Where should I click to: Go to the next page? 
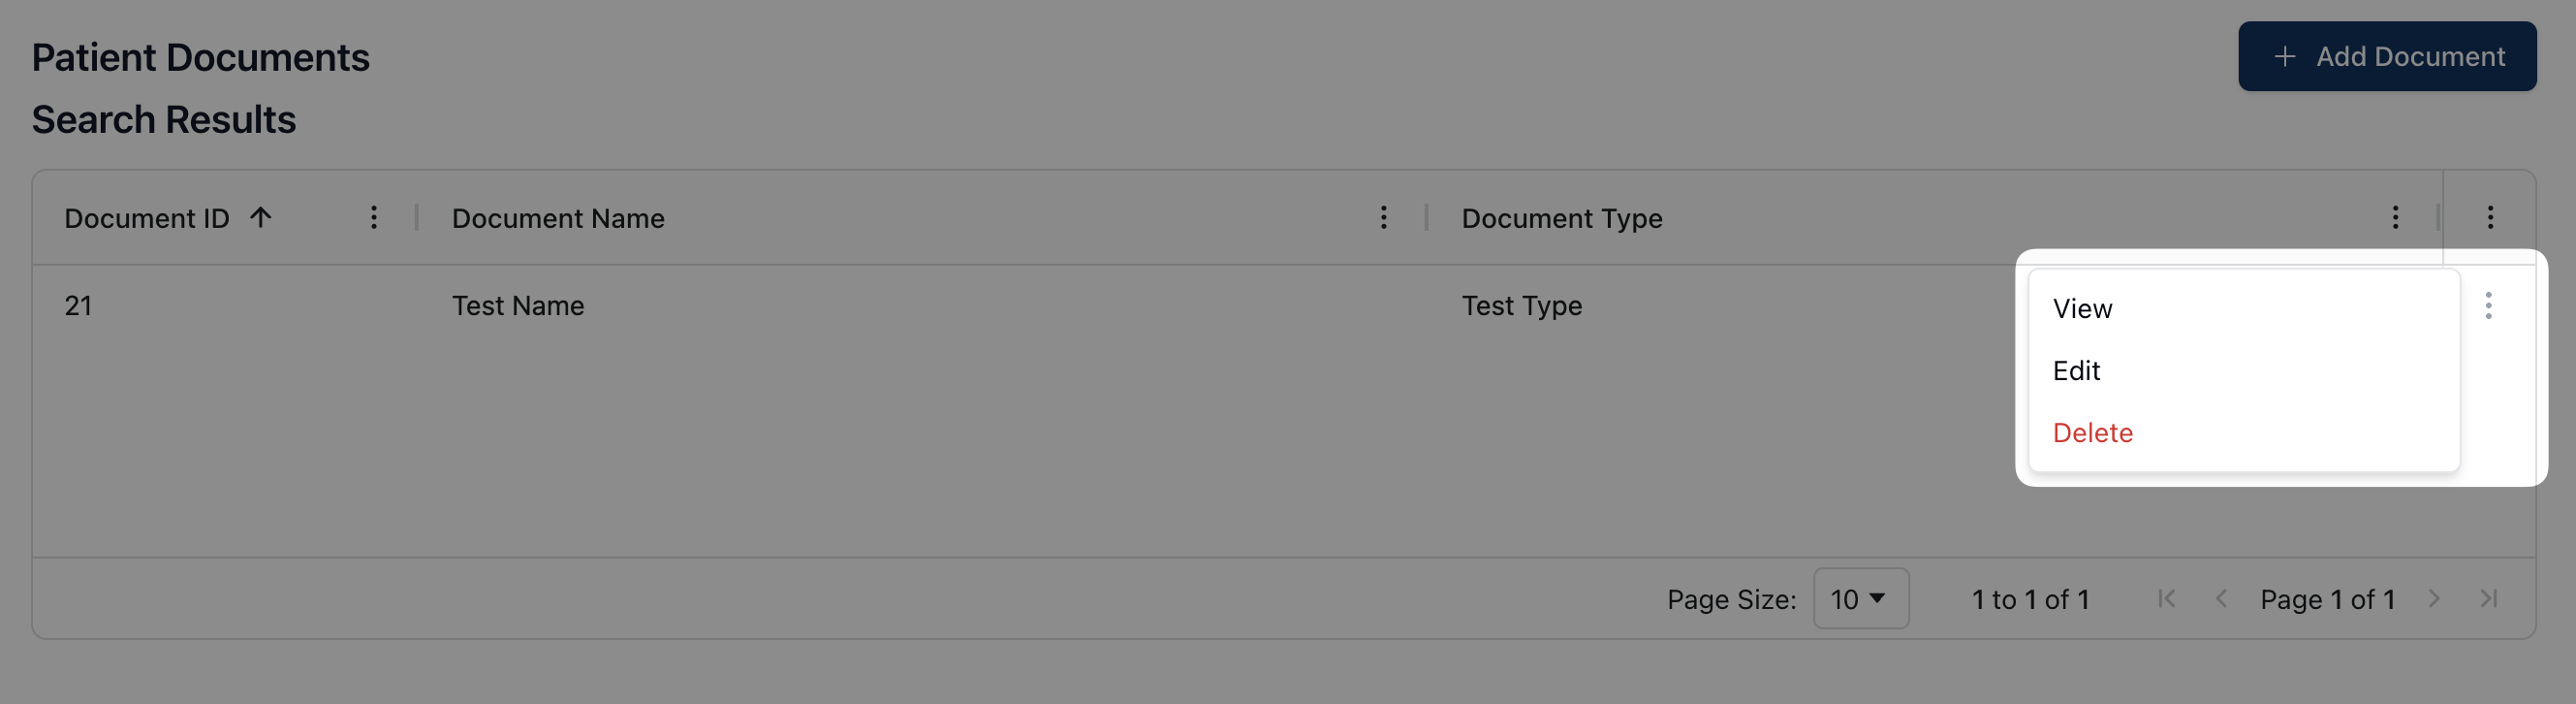[2434, 598]
